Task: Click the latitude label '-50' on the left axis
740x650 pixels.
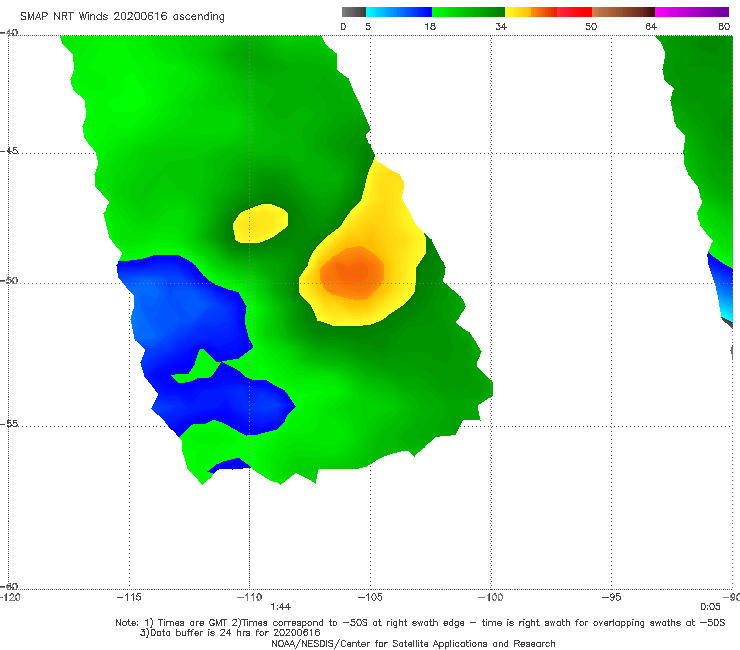Action: click(x=9, y=280)
